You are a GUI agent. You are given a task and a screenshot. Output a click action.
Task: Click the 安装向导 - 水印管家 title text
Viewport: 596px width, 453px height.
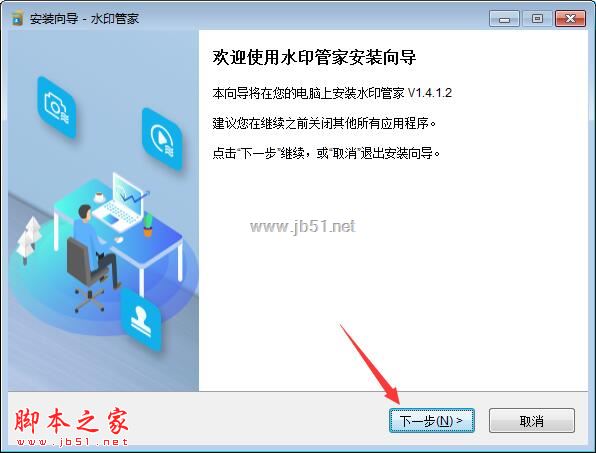coord(84,18)
